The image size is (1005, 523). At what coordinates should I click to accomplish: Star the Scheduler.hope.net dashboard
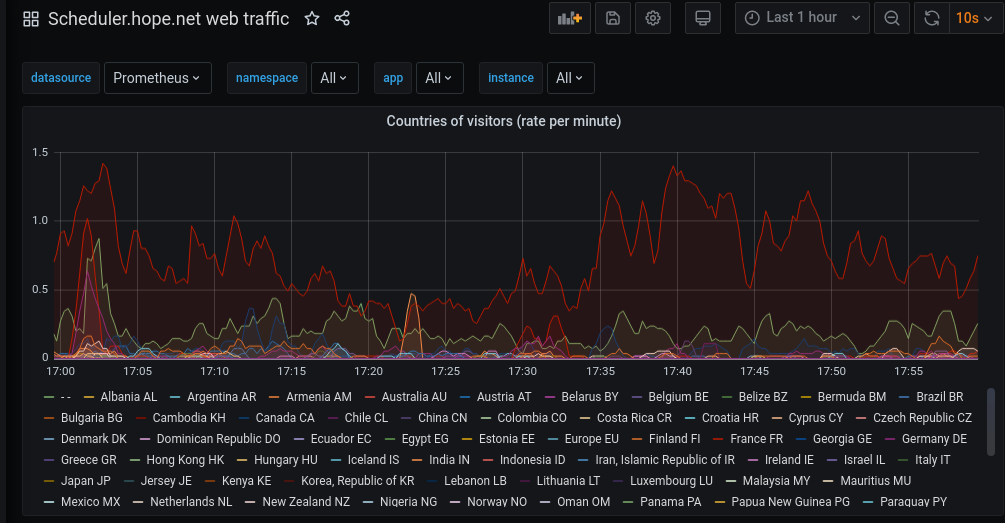pyautogui.click(x=312, y=19)
